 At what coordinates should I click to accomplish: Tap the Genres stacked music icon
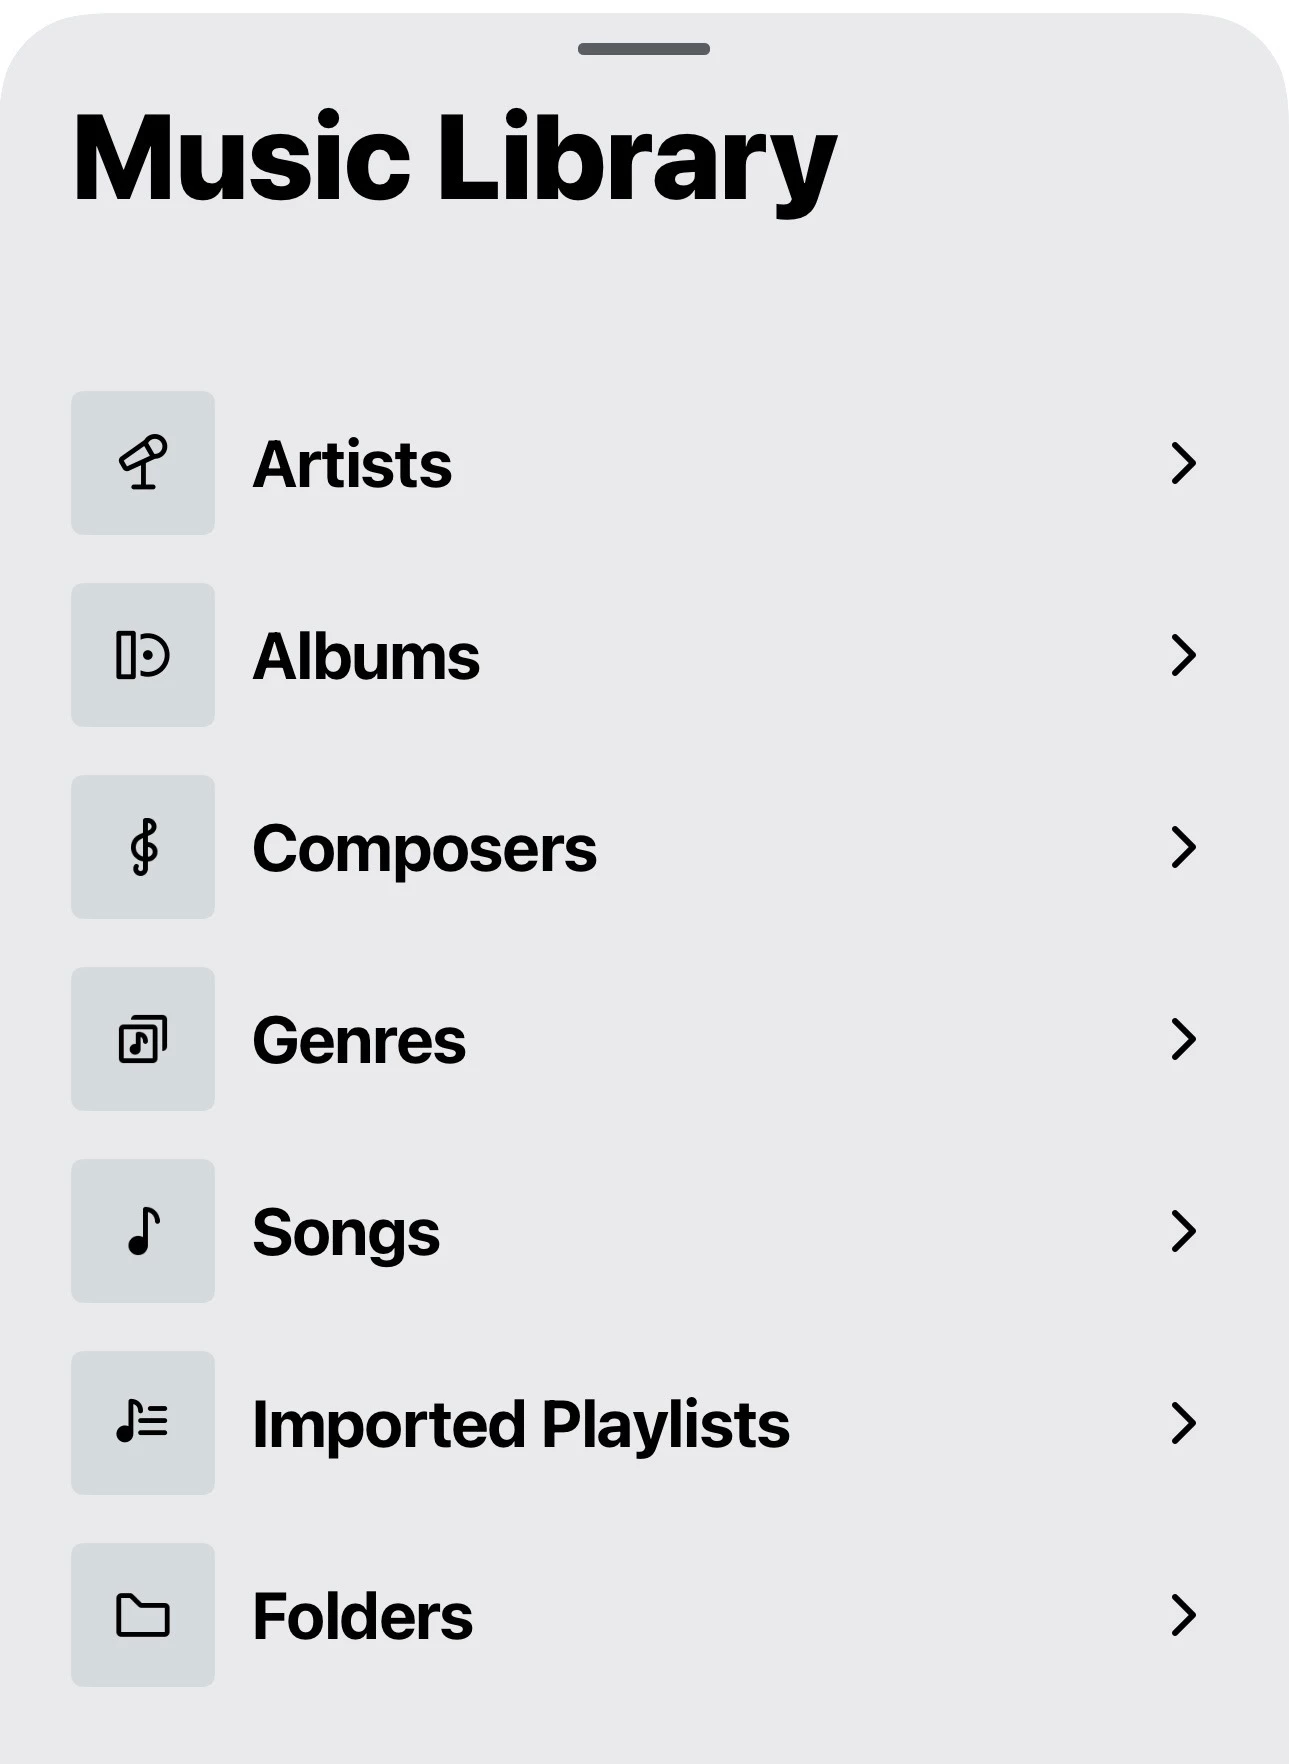(x=143, y=1039)
